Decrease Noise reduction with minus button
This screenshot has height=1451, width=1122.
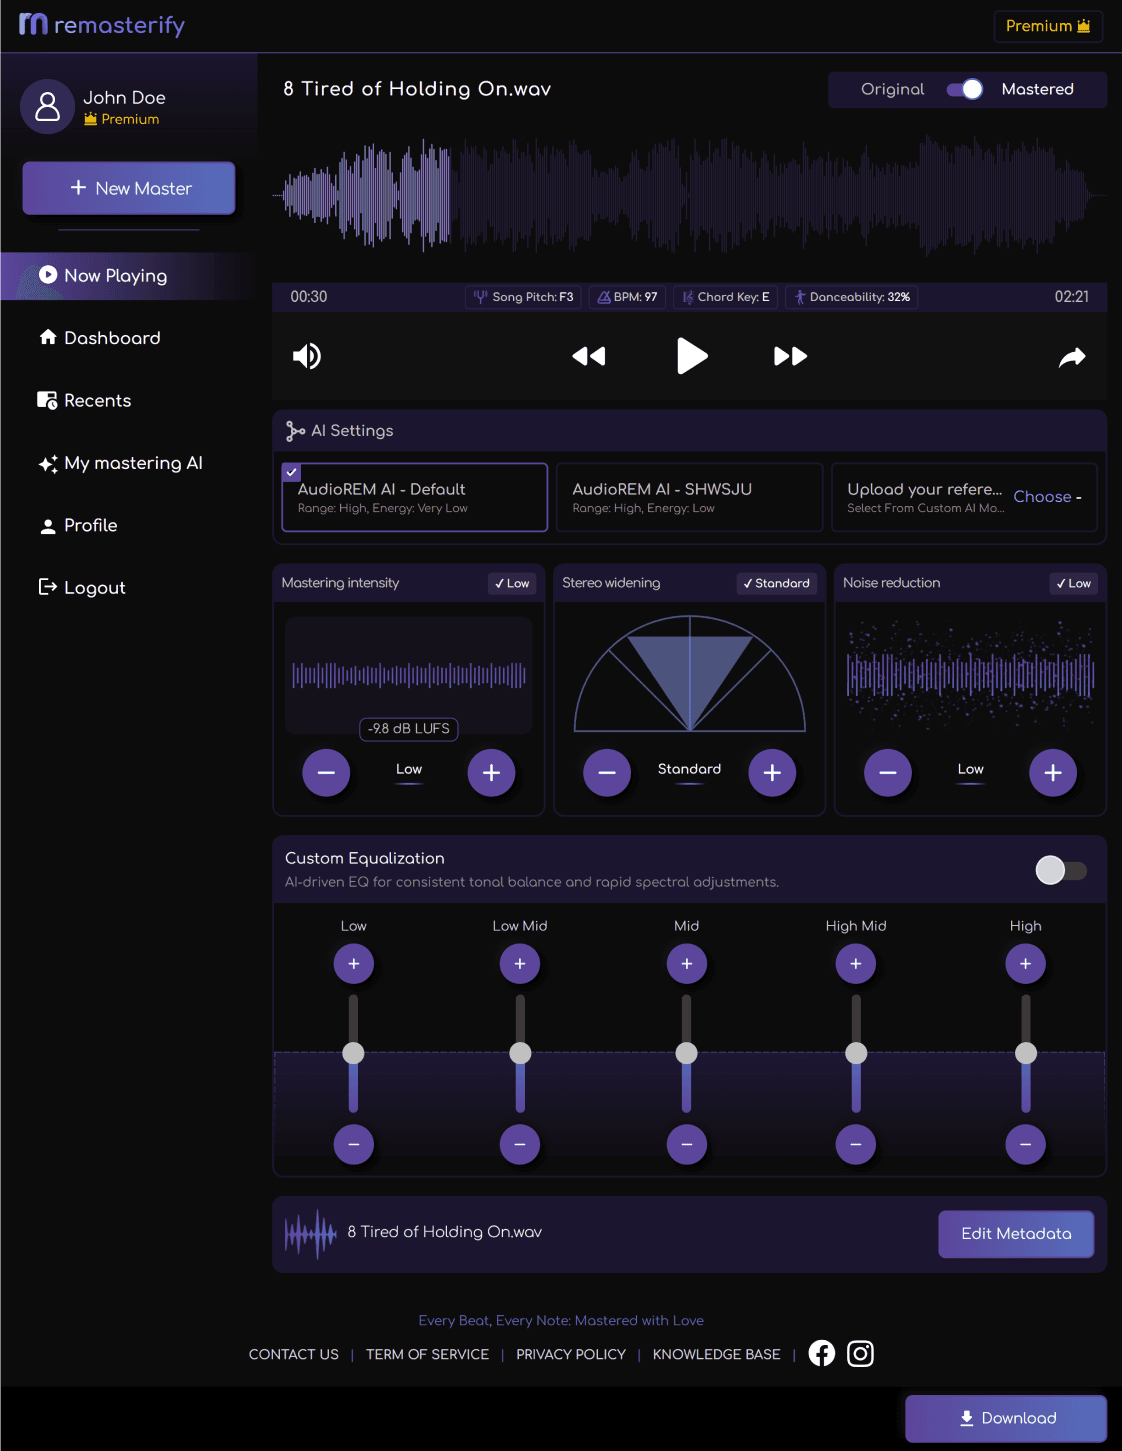[887, 773]
